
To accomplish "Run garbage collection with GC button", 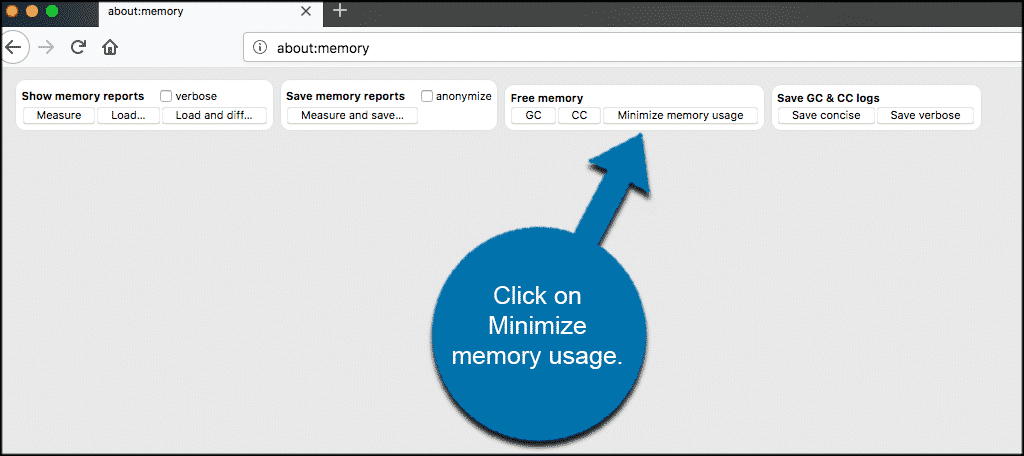I will pos(533,115).
